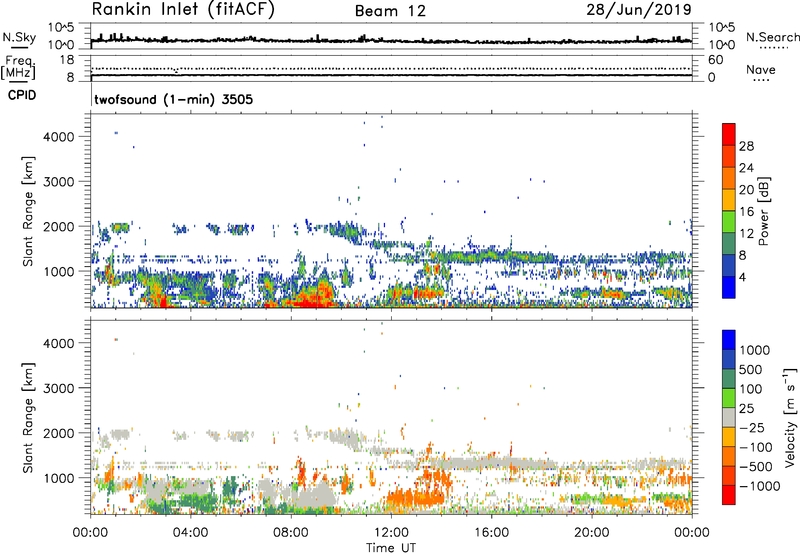The height and width of the screenshot is (554, 800).
Task: Click the '16' power scale value
Action: 745,212
